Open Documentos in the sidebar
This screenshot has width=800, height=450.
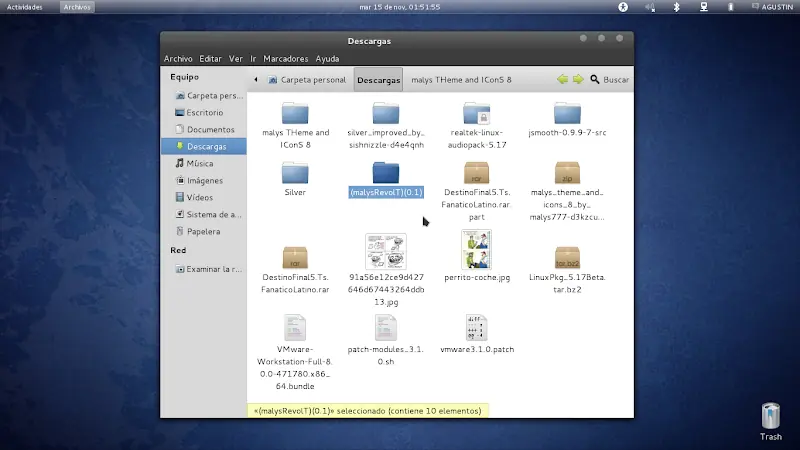click(x=204, y=129)
